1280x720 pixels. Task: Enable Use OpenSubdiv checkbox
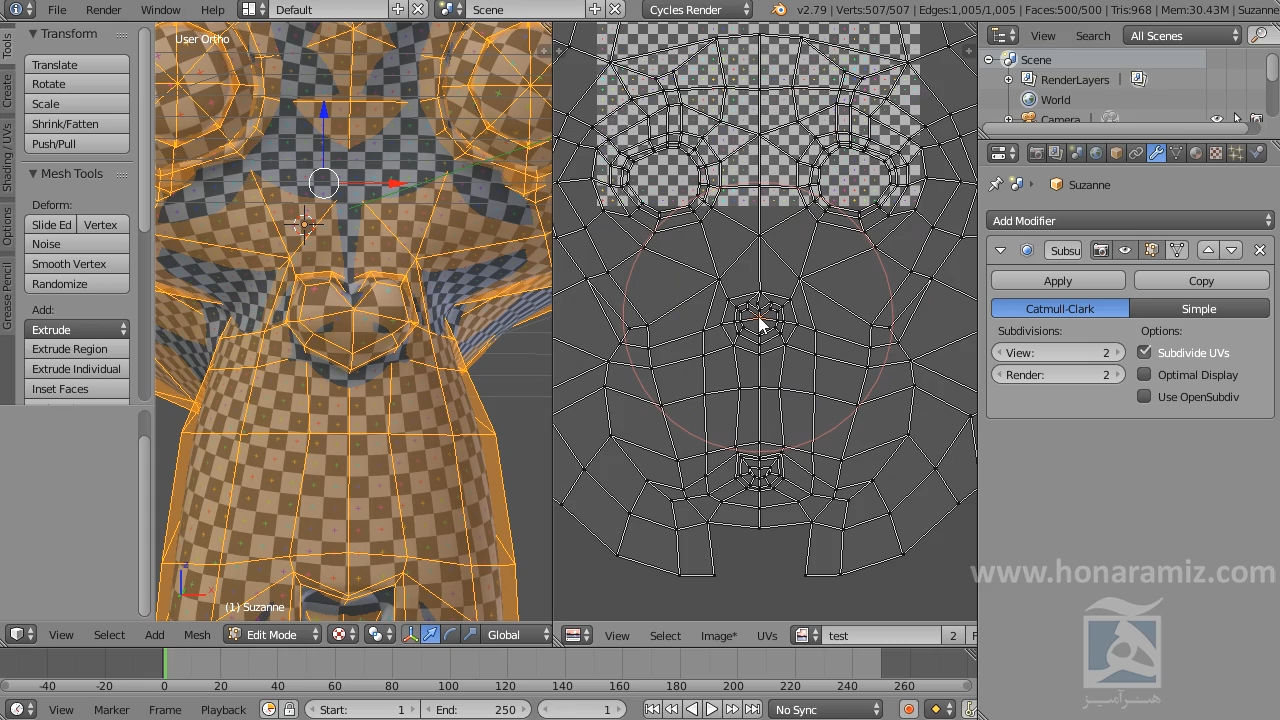click(x=1144, y=396)
